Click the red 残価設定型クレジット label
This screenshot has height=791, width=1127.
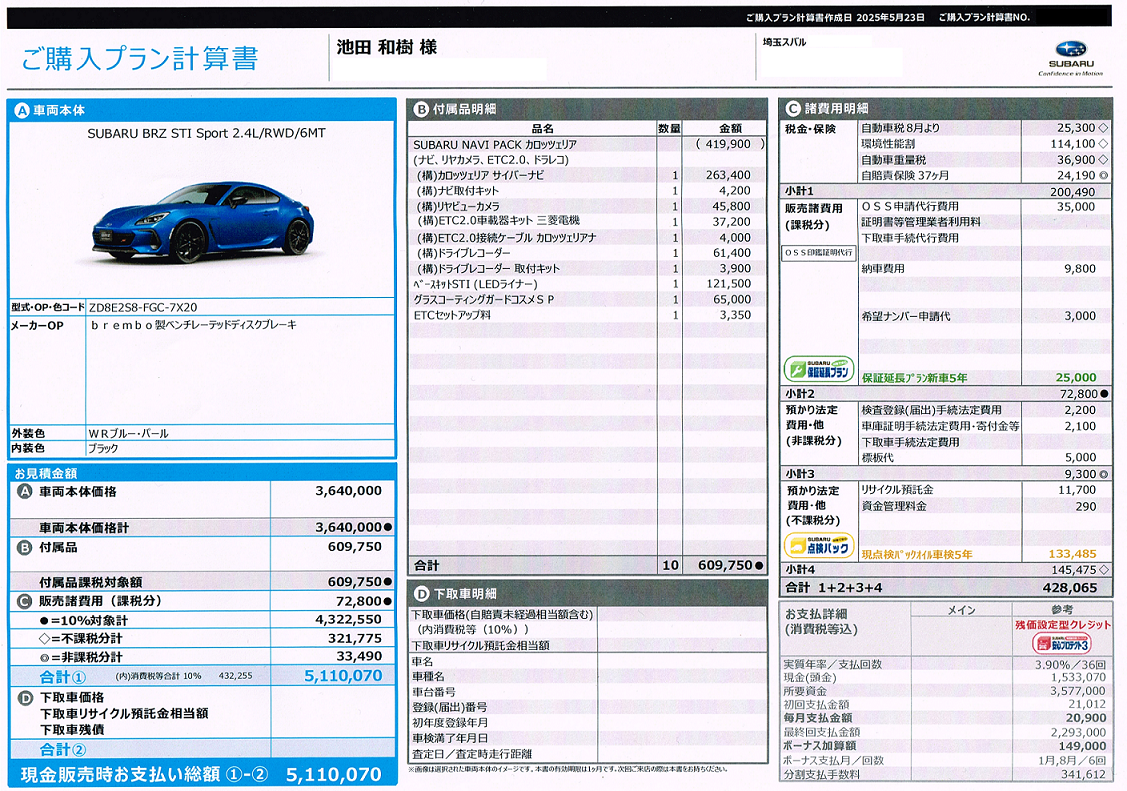(x=1062, y=625)
